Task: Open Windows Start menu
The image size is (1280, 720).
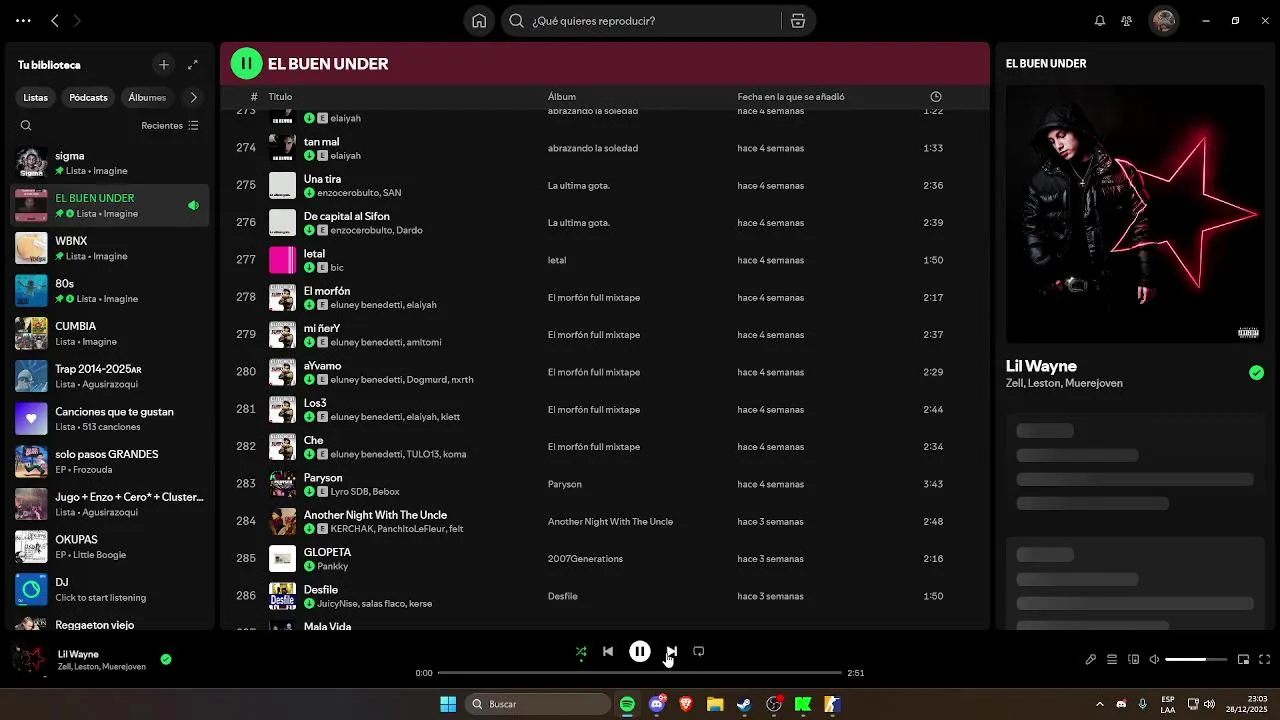Action: (448, 704)
